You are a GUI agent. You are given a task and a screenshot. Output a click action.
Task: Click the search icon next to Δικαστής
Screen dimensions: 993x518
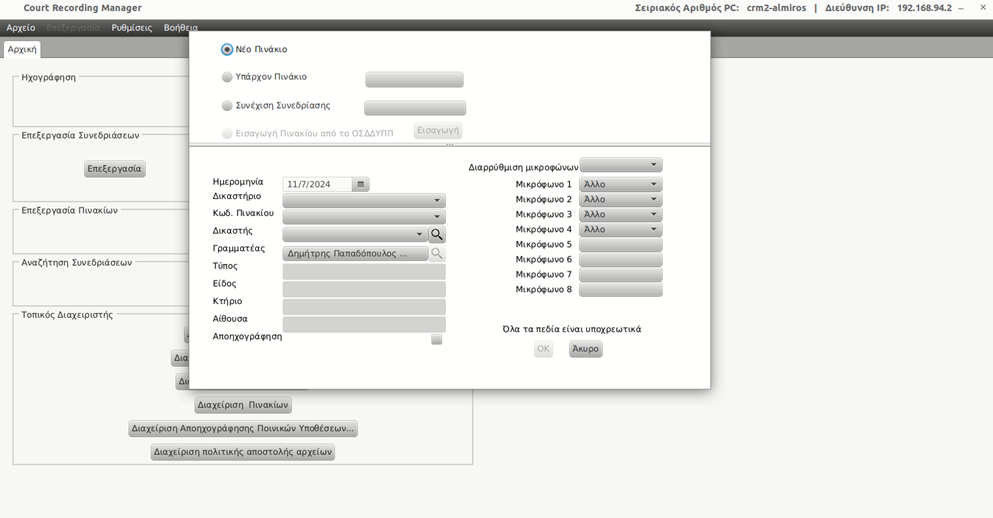click(437, 235)
